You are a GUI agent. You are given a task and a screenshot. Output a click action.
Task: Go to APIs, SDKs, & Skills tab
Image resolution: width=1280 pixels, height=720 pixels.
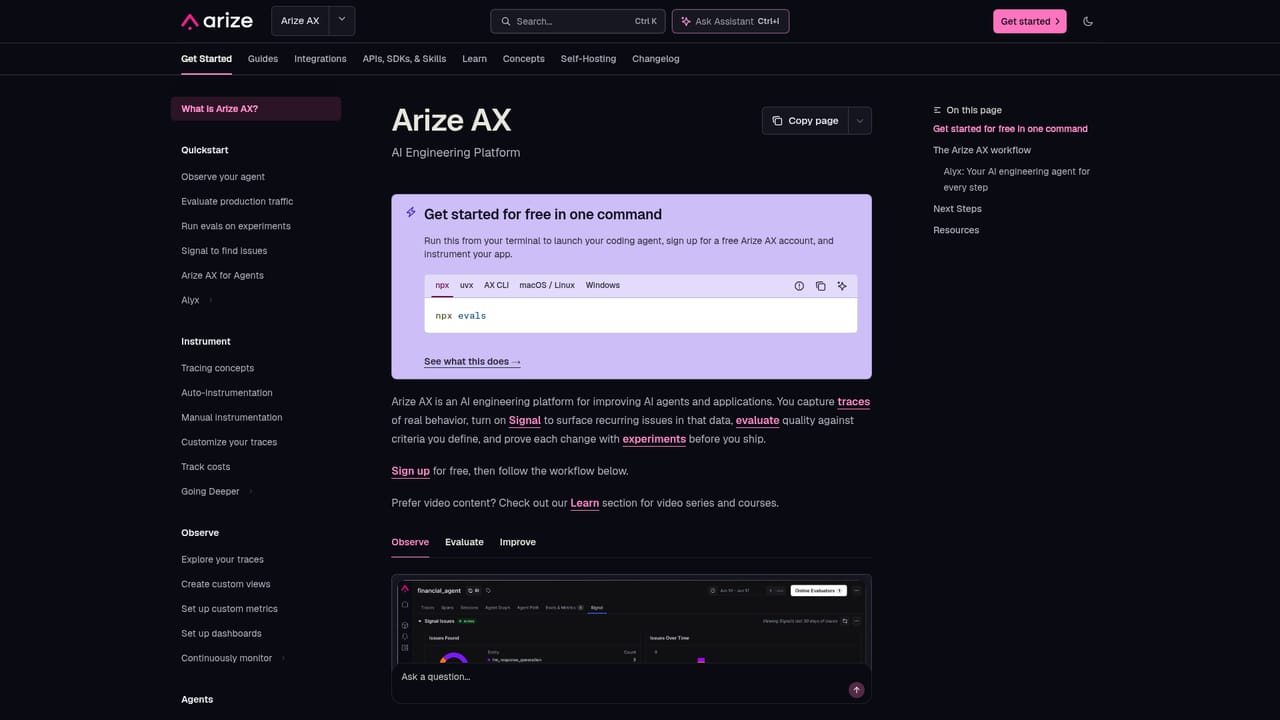404,59
